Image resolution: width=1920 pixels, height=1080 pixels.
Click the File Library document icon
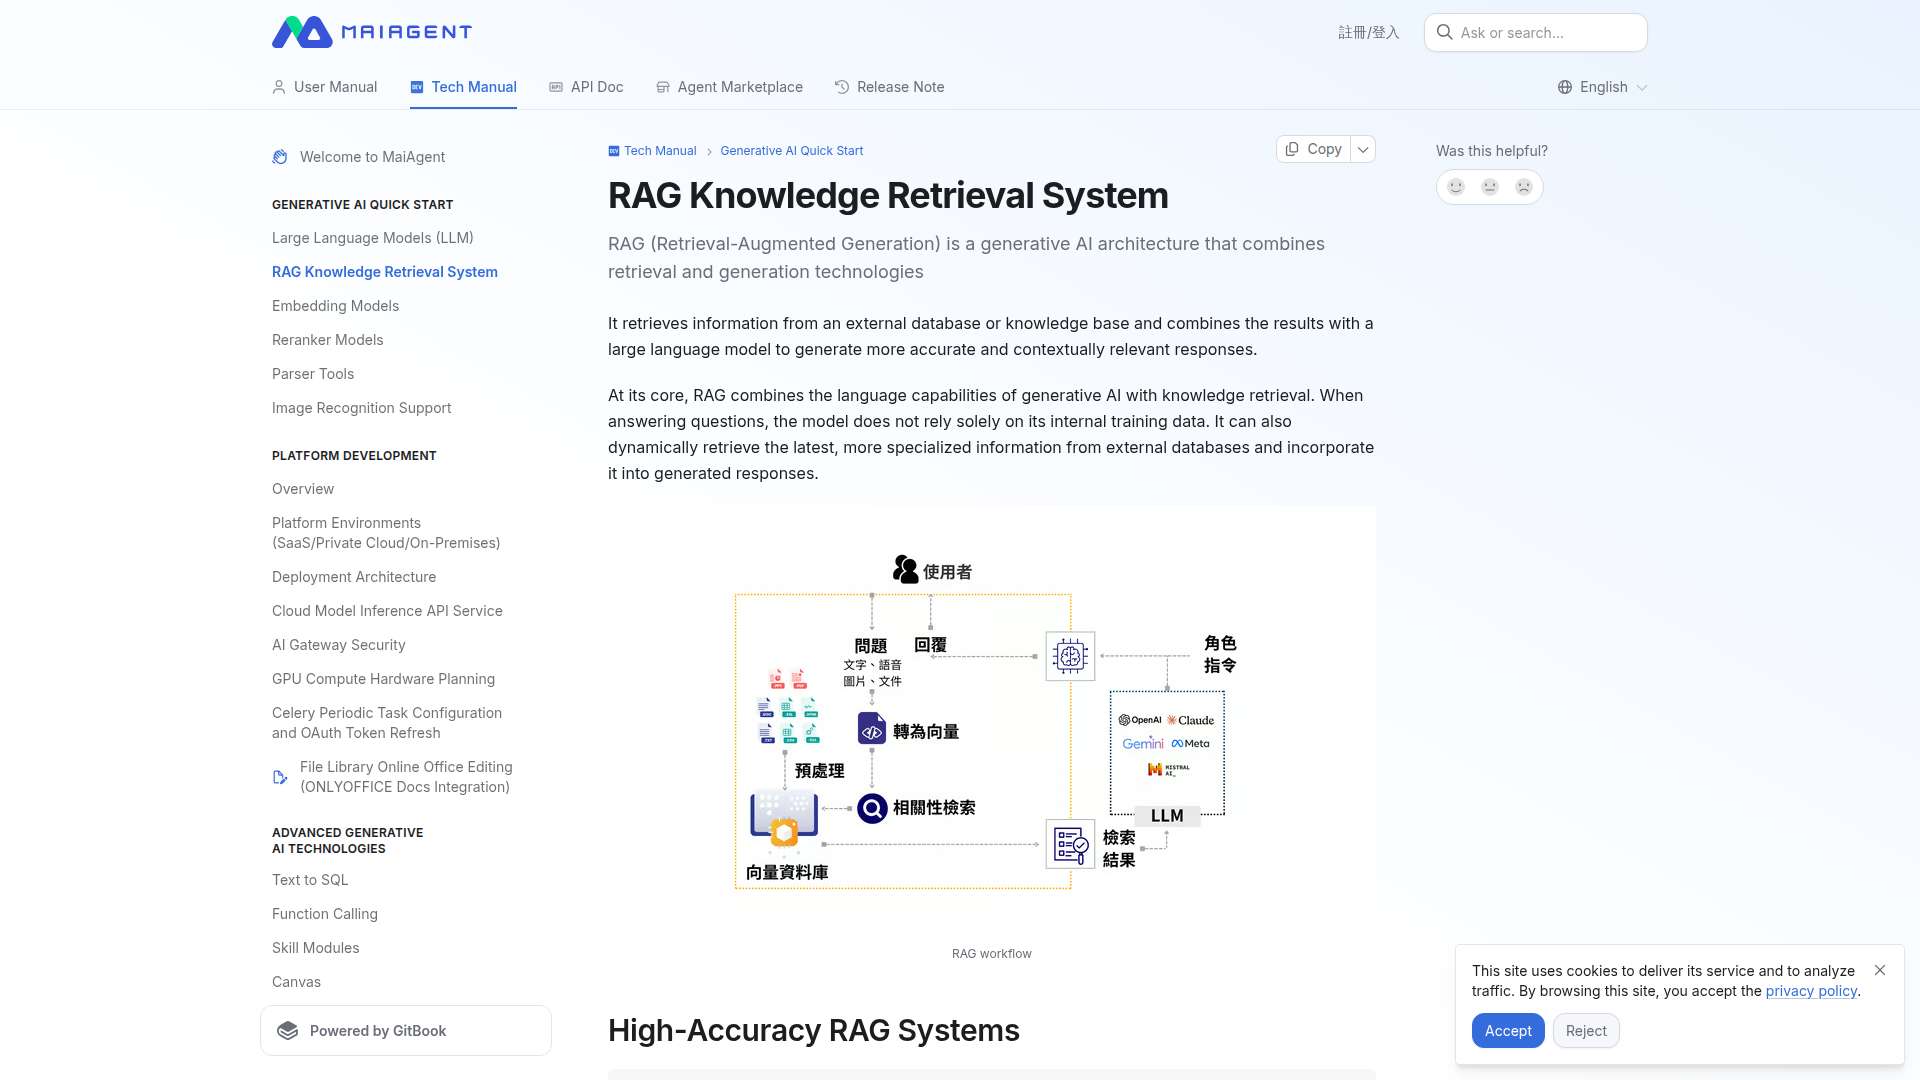pyautogui.click(x=280, y=777)
